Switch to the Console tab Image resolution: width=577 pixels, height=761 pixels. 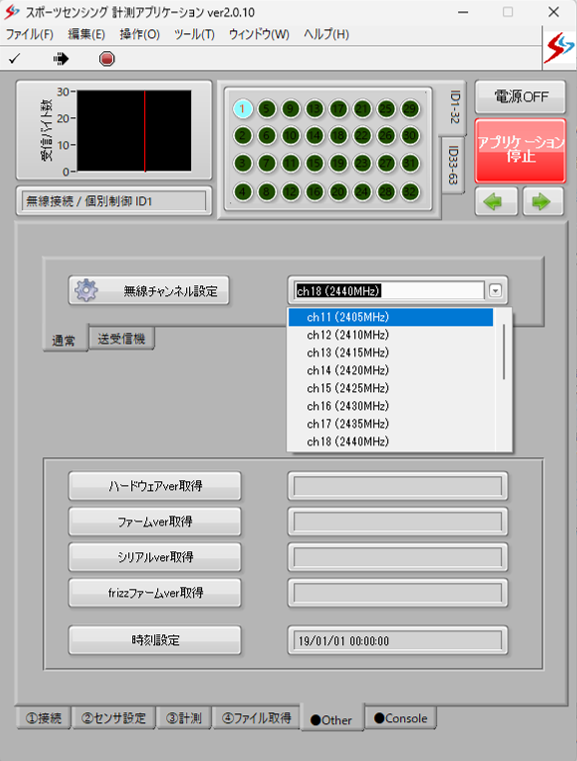pos(401,718)
